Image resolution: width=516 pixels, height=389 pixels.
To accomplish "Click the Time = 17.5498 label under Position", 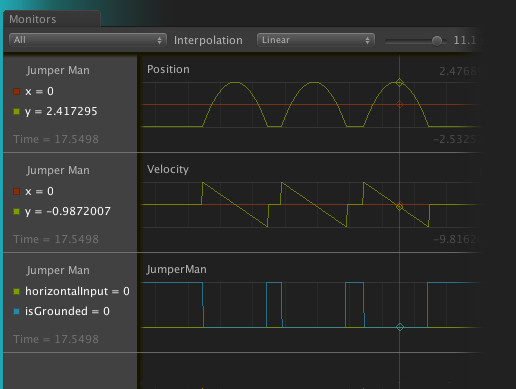I will (x=56, y=139).
